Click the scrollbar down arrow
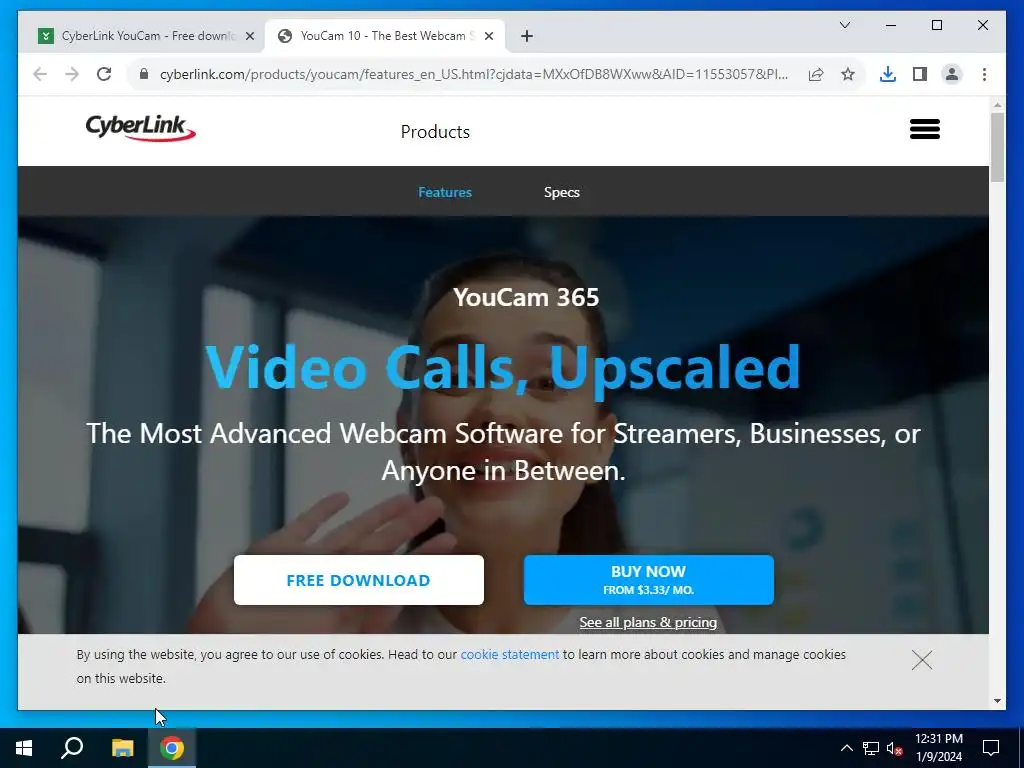 tap(997, 701)
